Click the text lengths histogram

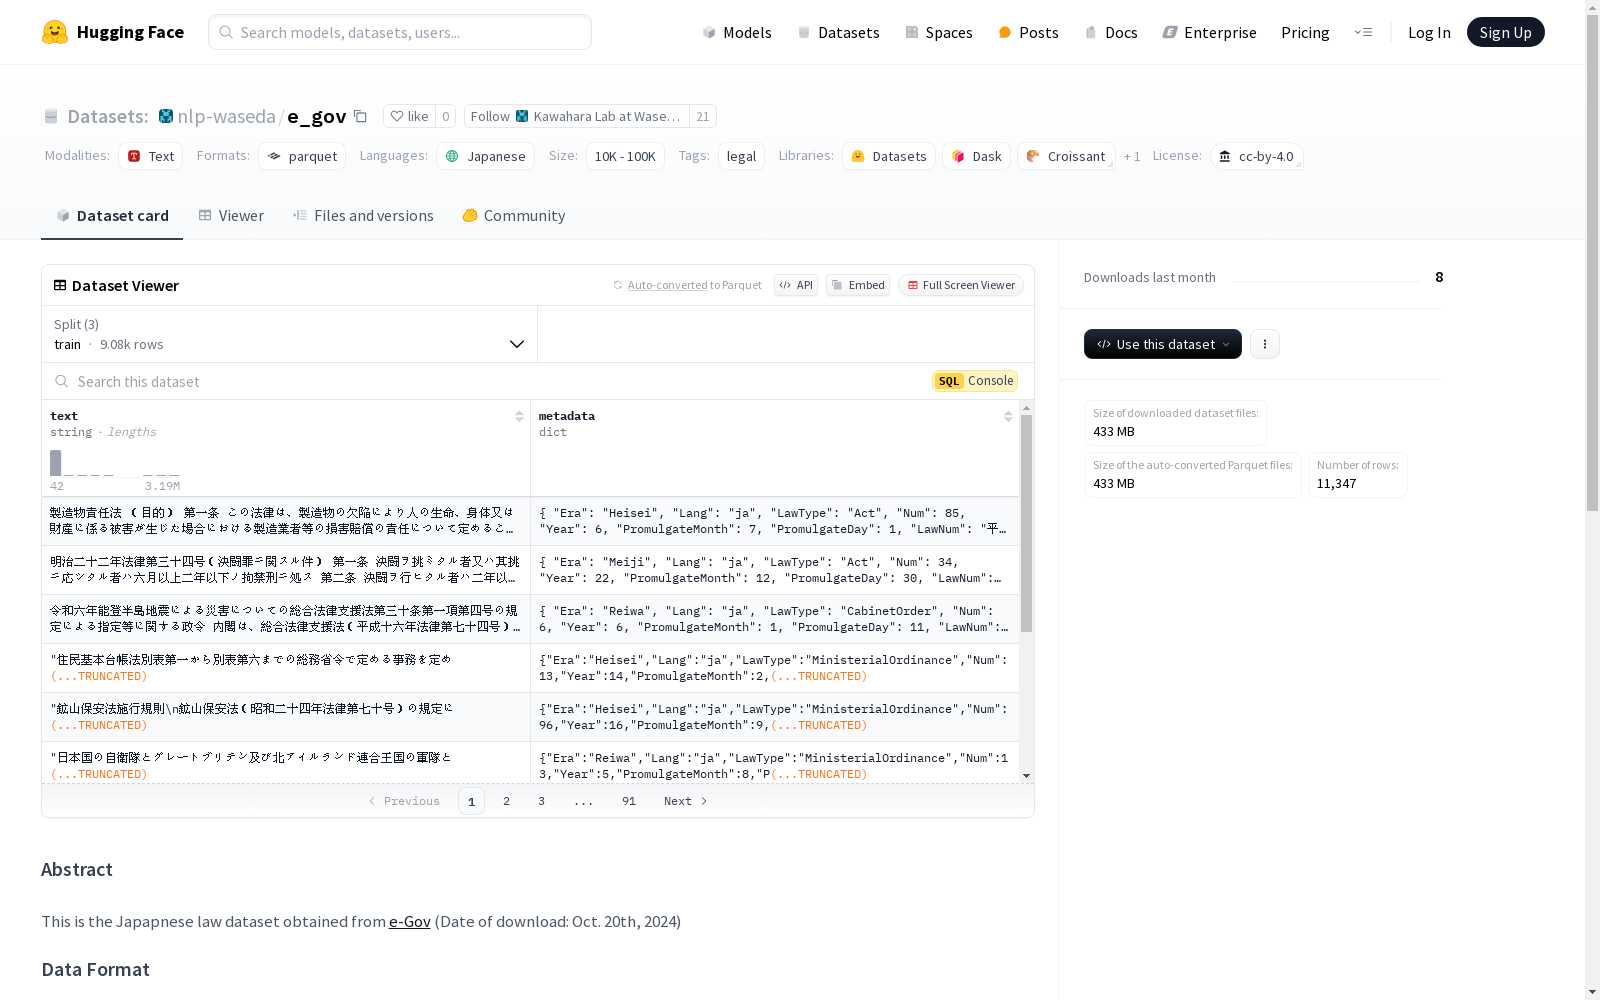coord(115,463)
